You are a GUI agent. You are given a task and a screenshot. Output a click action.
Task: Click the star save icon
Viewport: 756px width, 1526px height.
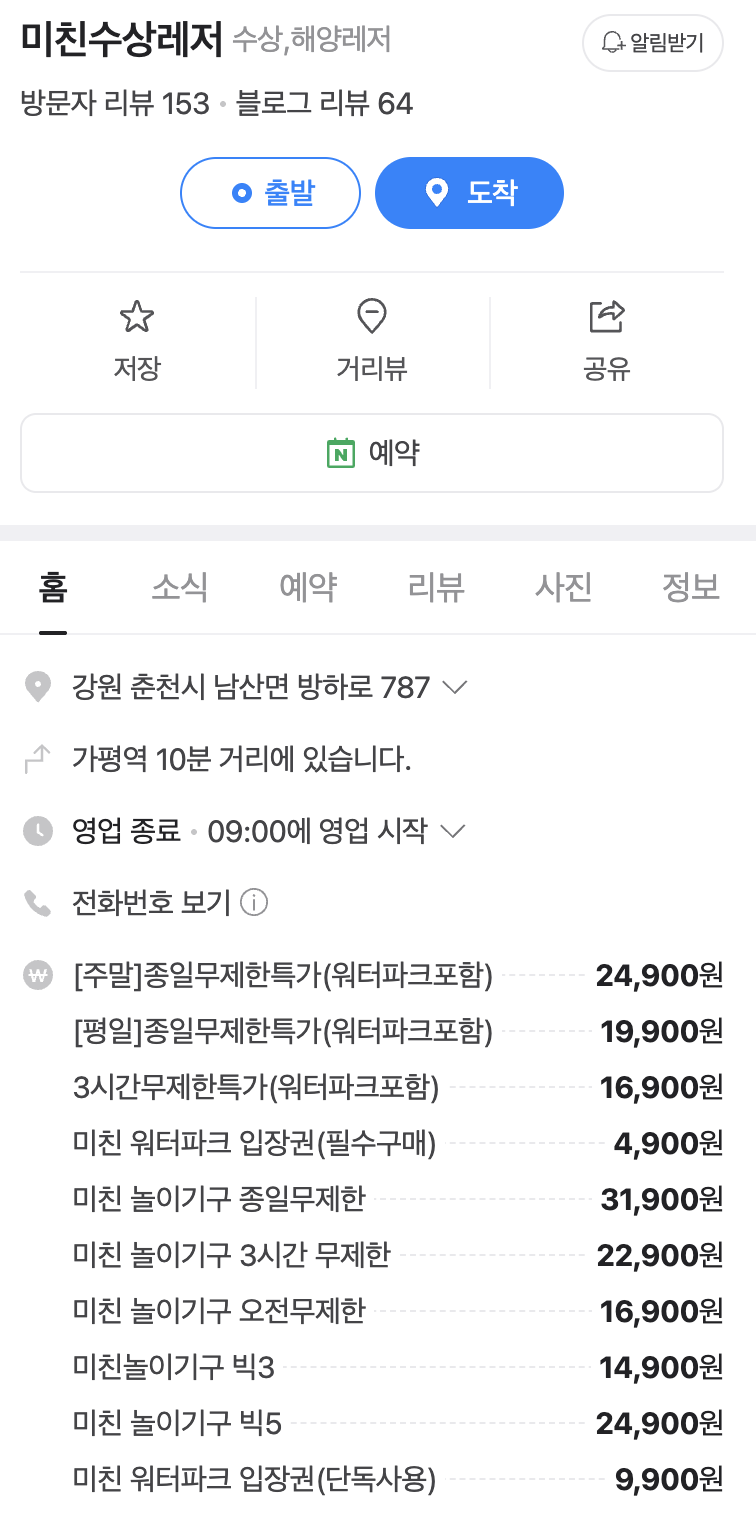[x=137, y=318]
